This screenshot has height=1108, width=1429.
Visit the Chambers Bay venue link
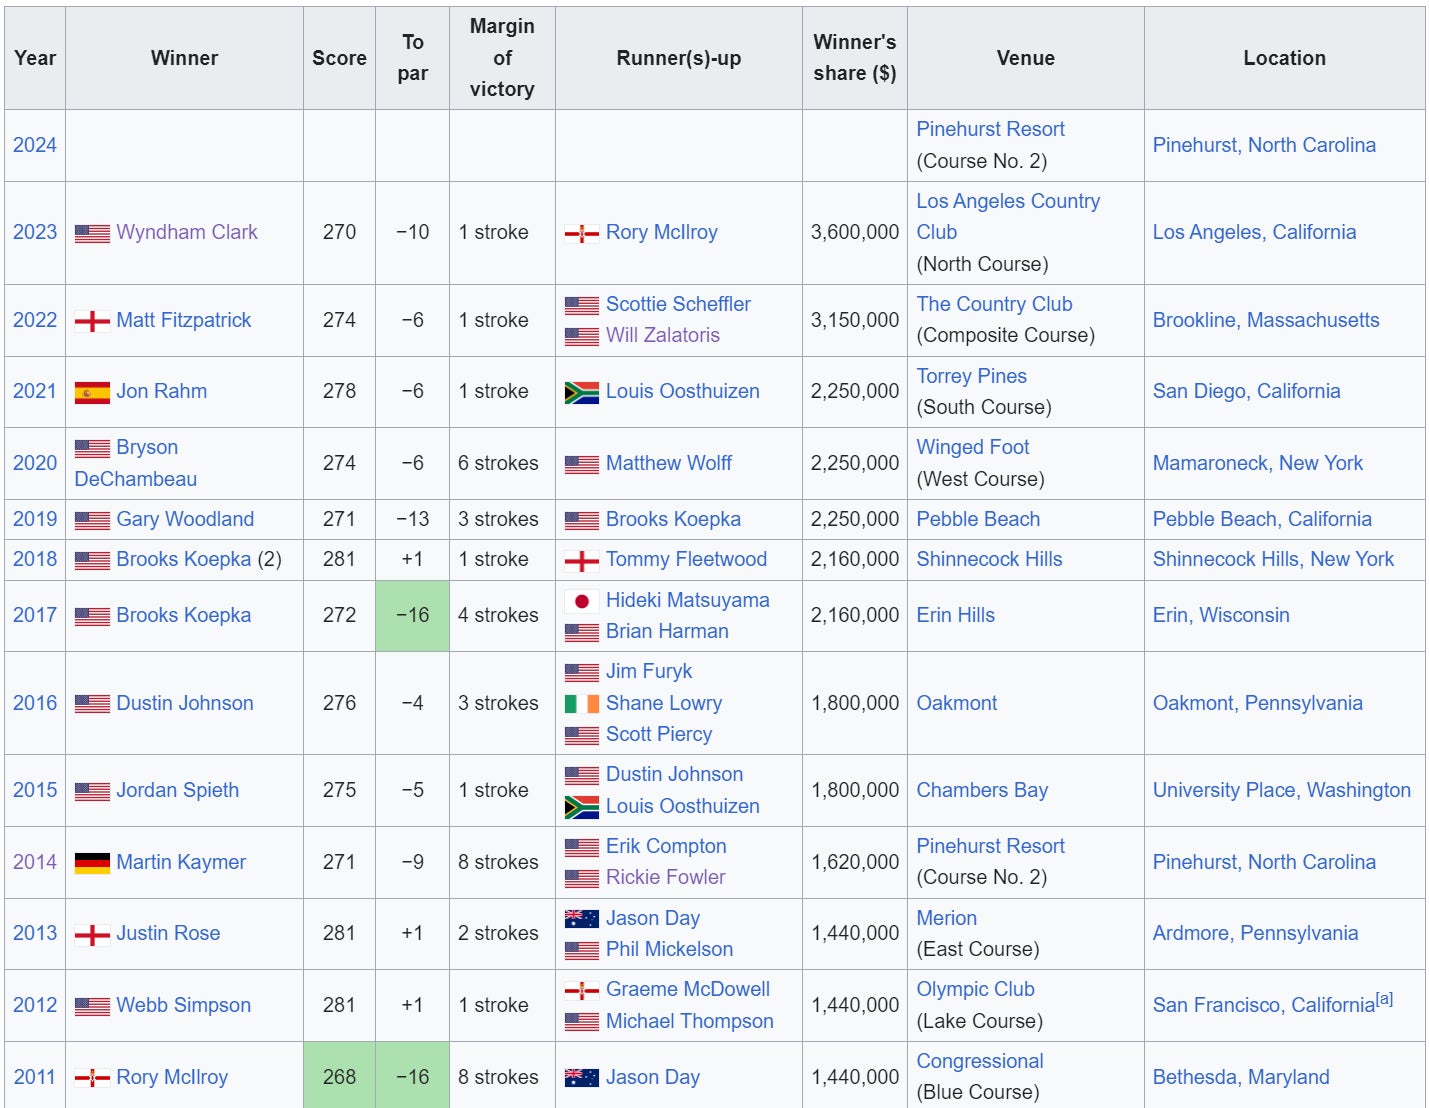tap(982, 790)
